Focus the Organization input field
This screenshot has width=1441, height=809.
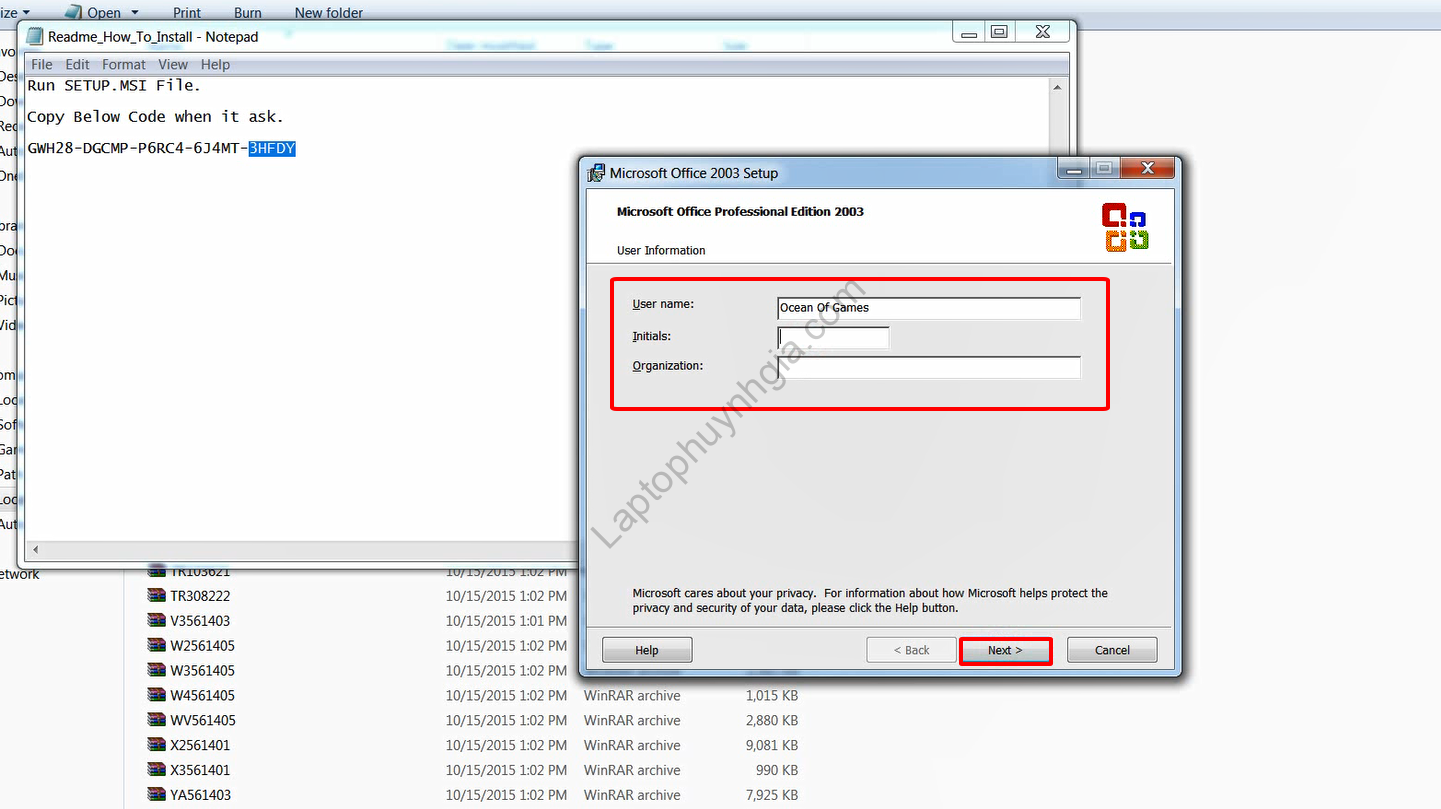tap(929, 368)
